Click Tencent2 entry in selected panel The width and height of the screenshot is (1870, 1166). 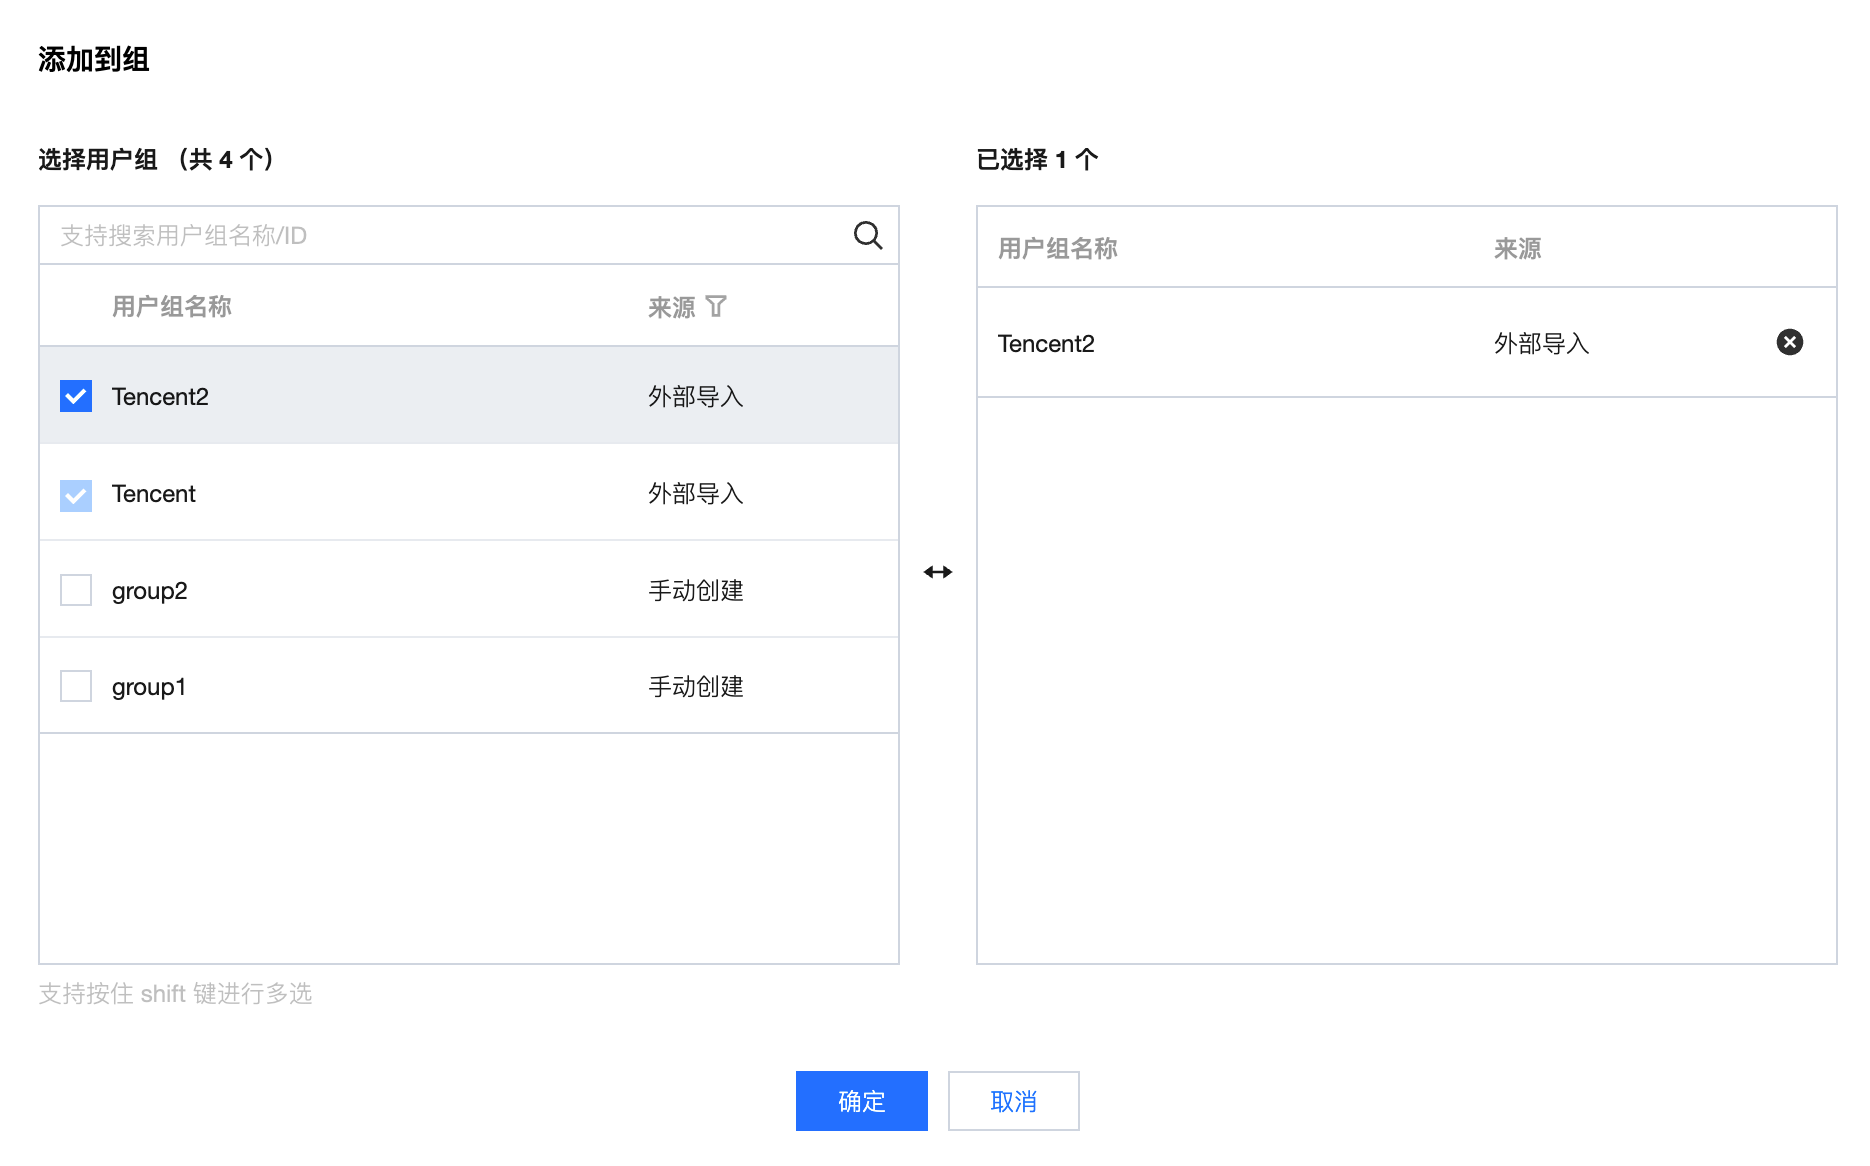coord(1046,344)
